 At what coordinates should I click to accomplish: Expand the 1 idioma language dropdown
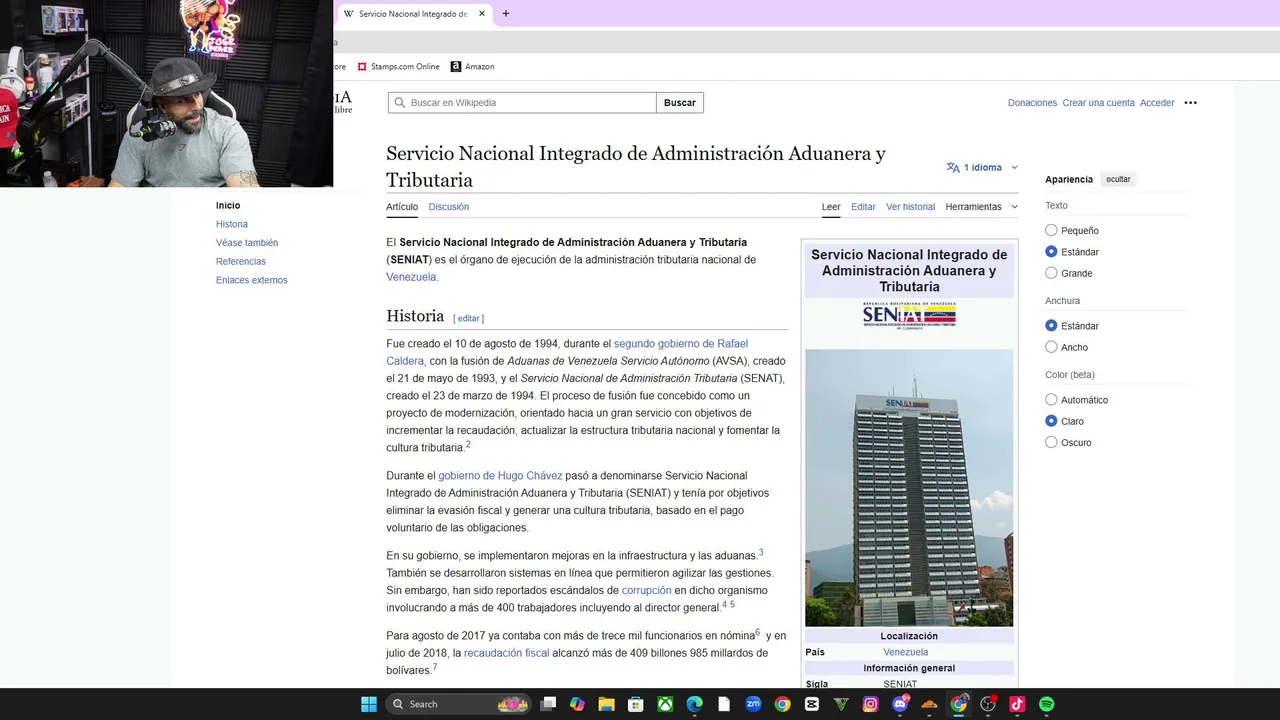point(982,167)
